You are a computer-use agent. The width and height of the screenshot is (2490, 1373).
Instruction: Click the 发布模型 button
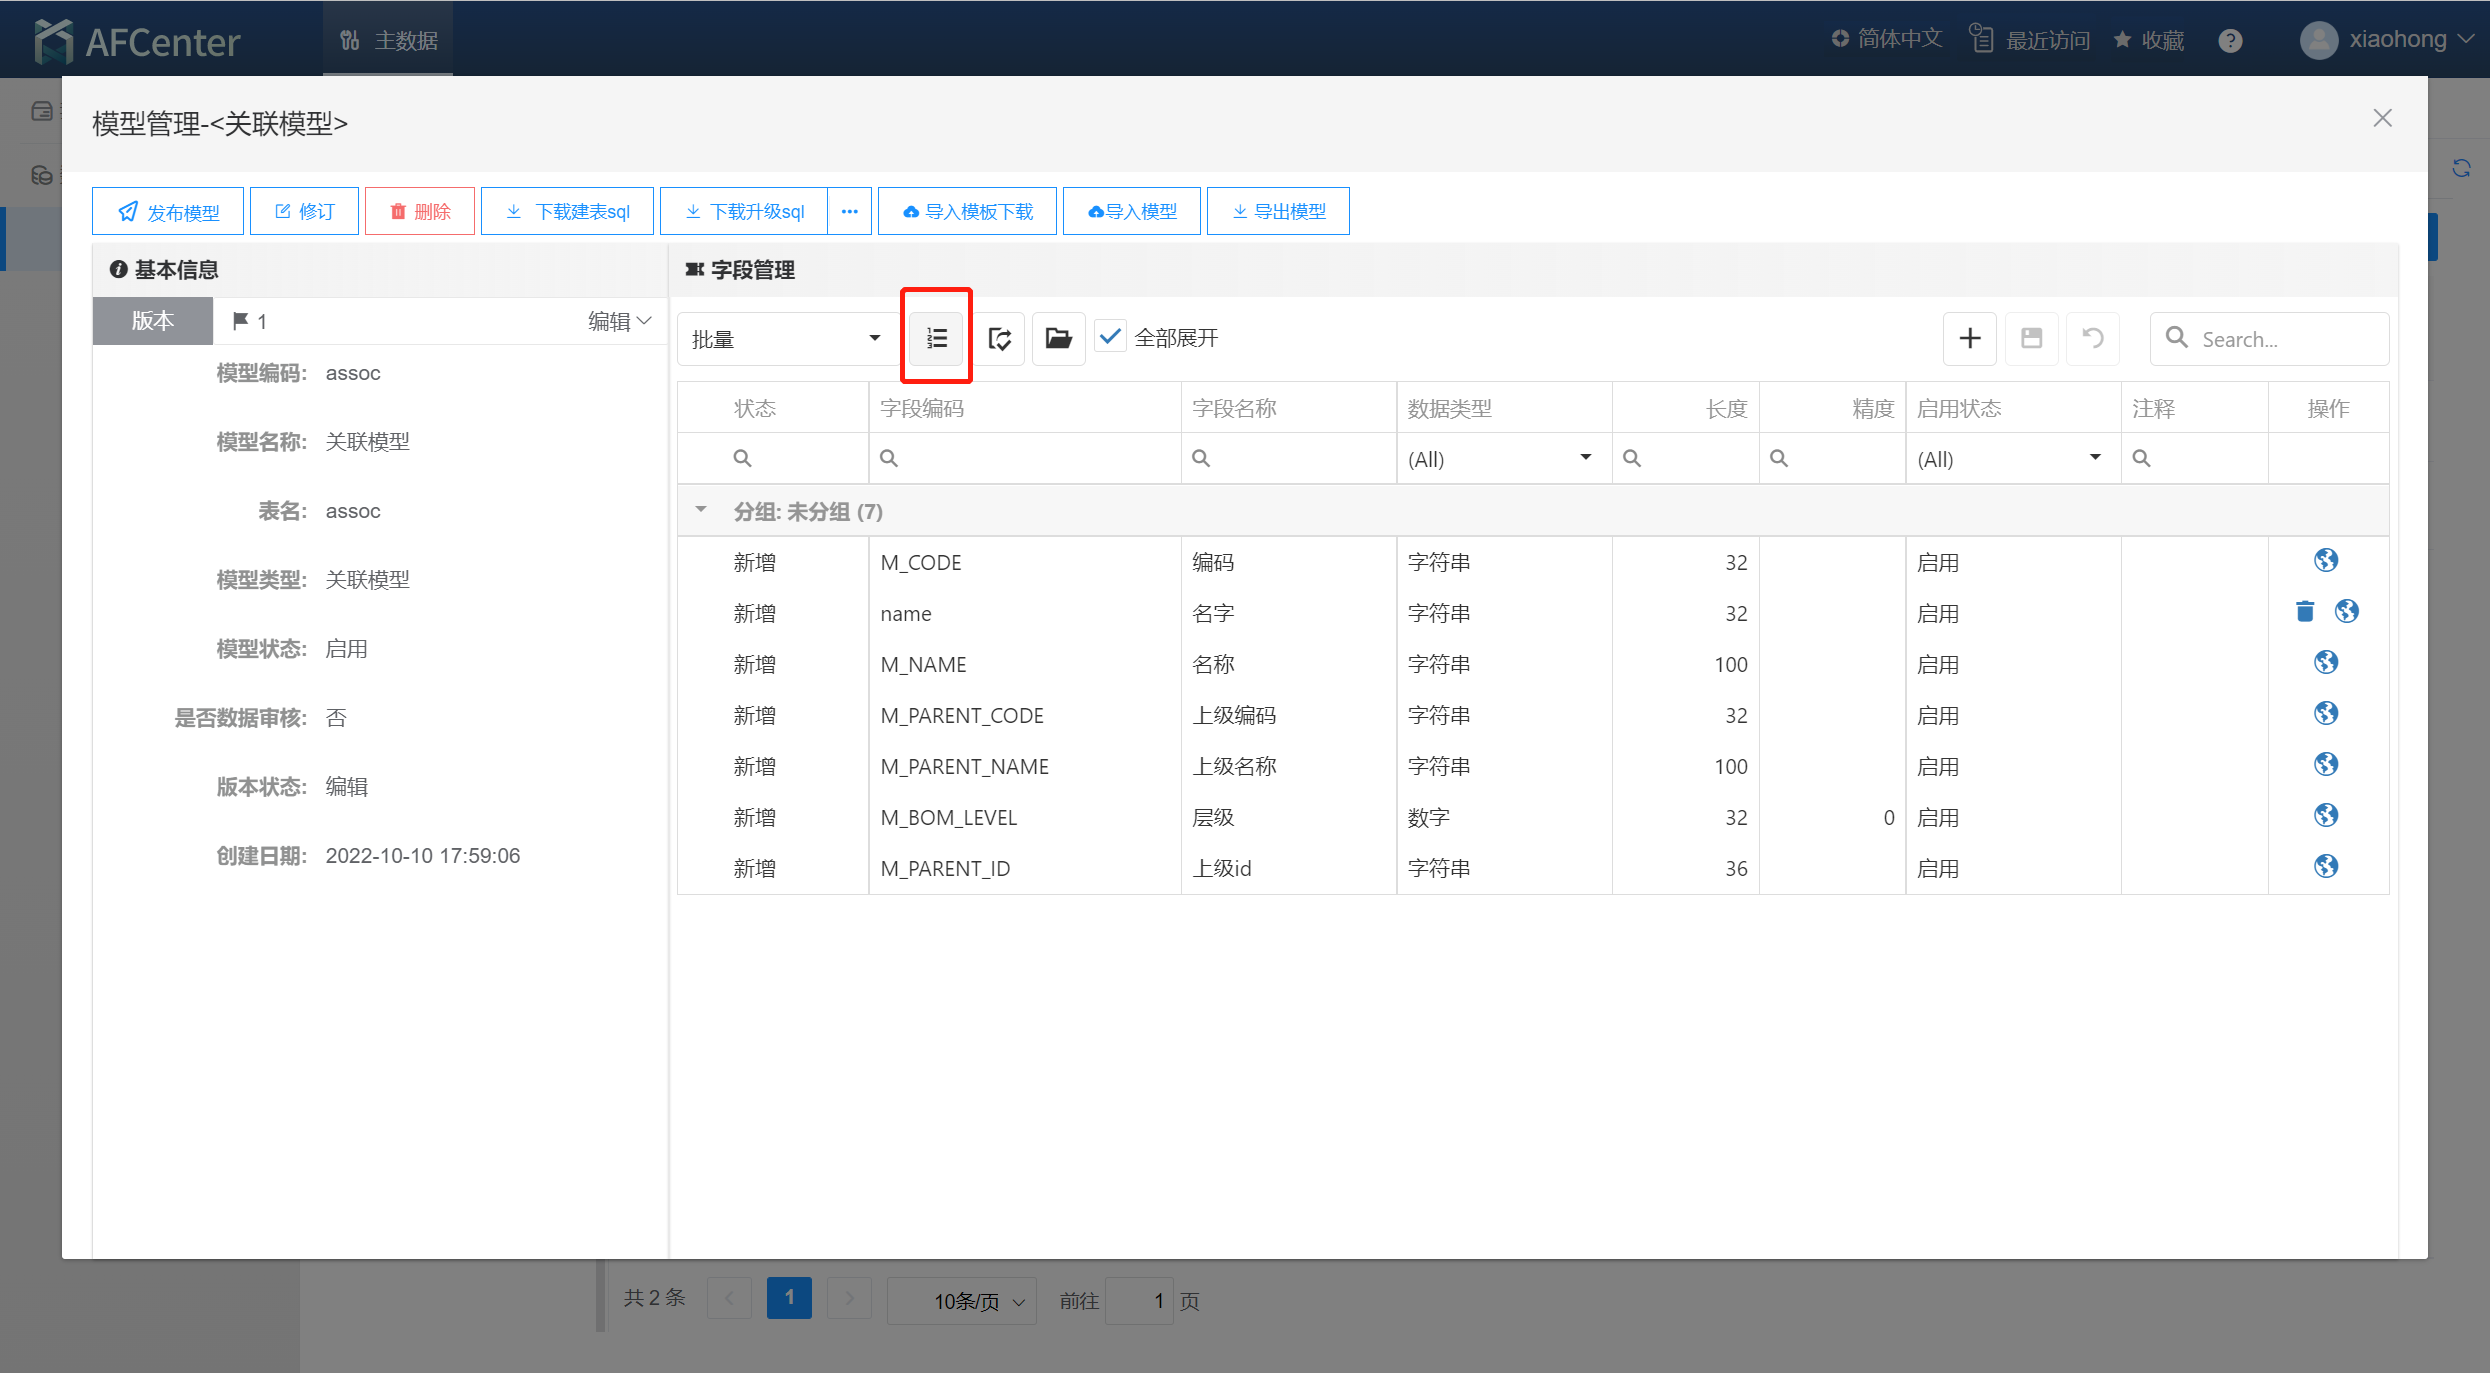(x=168, y=211)
